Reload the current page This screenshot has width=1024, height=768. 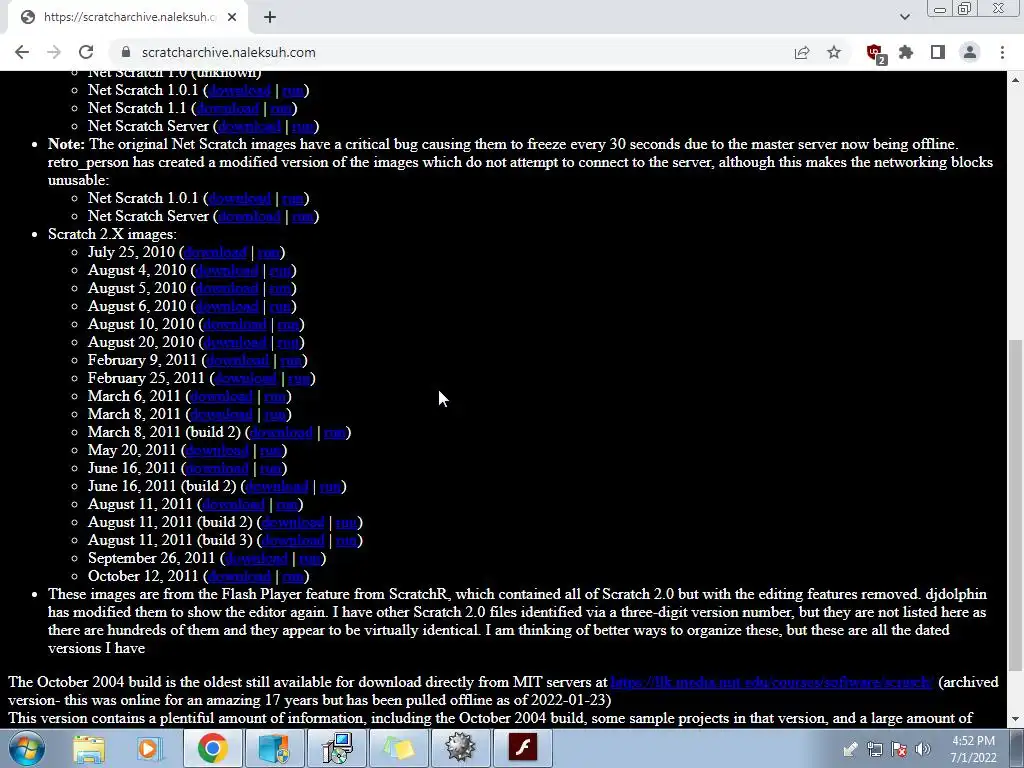[86, 52]
